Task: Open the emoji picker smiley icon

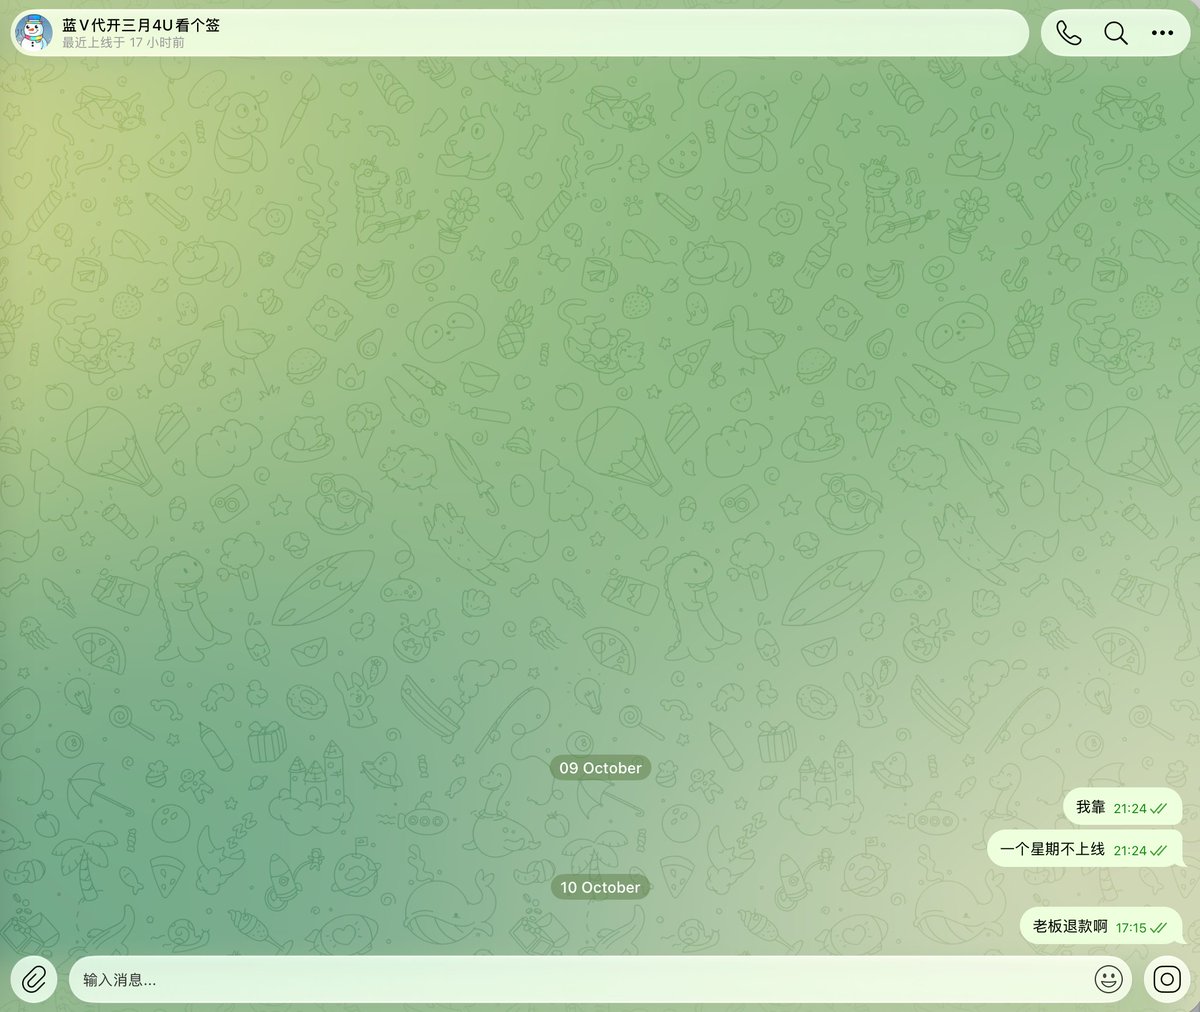Action: [1108, 979]
